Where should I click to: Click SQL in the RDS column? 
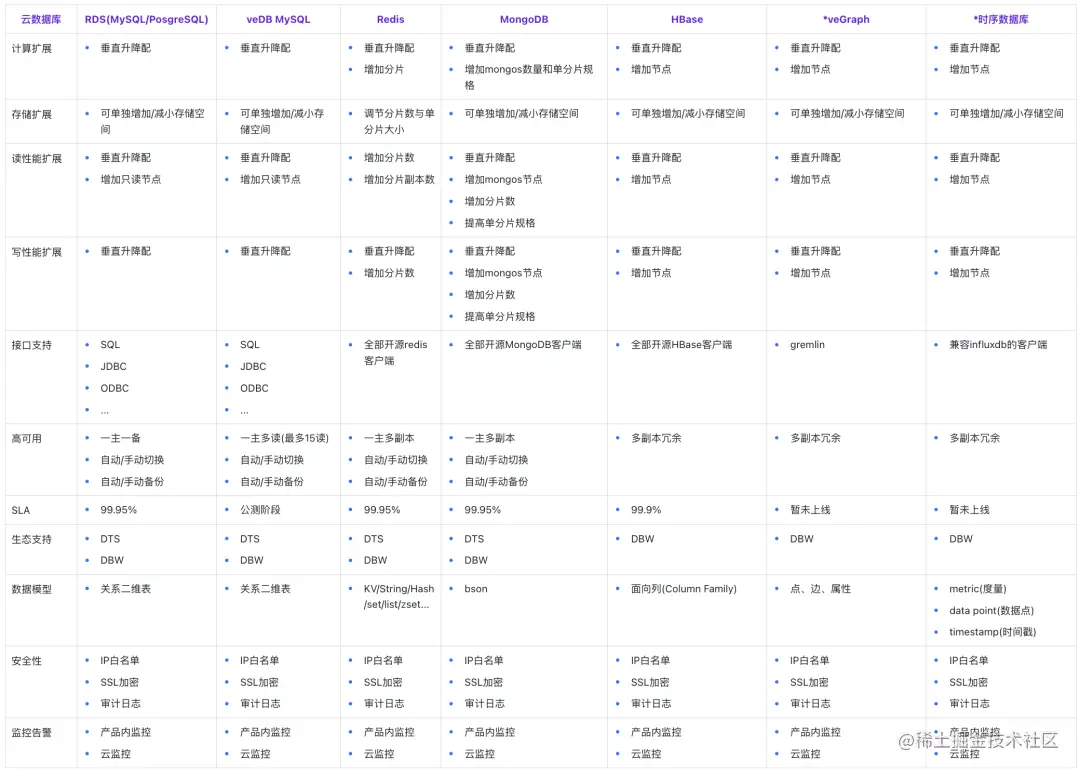click(x=110, y=344)
